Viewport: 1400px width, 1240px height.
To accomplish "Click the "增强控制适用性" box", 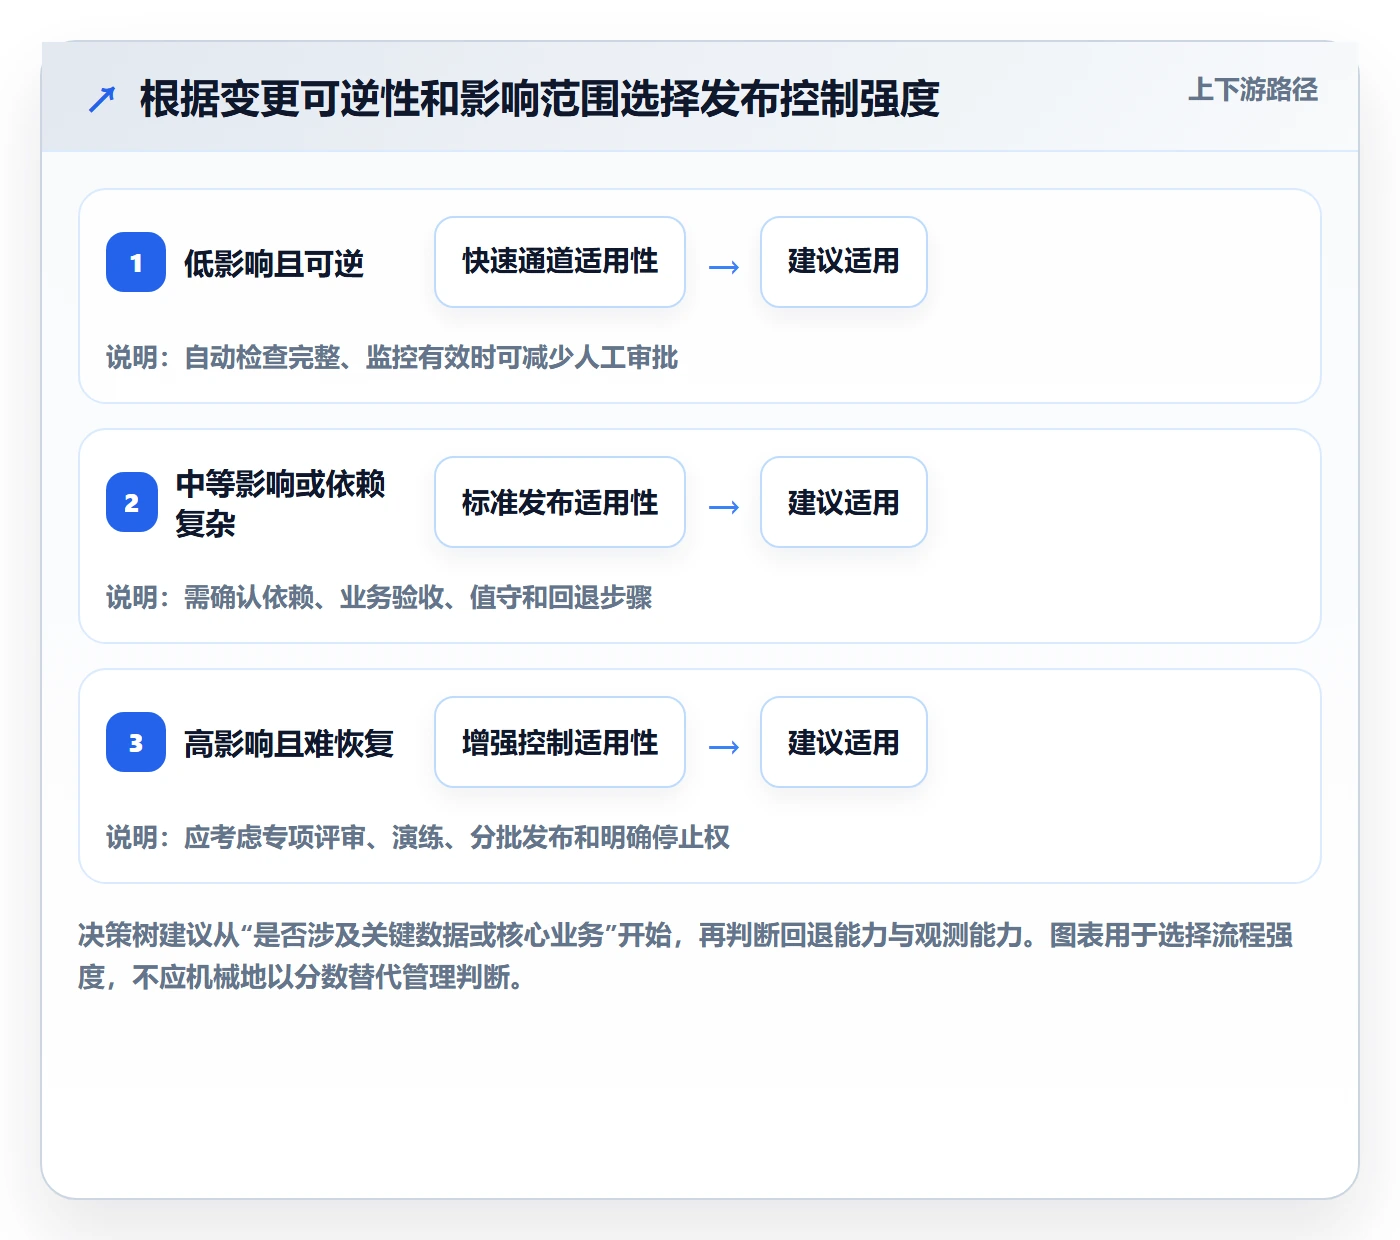I will click(560, 742).
